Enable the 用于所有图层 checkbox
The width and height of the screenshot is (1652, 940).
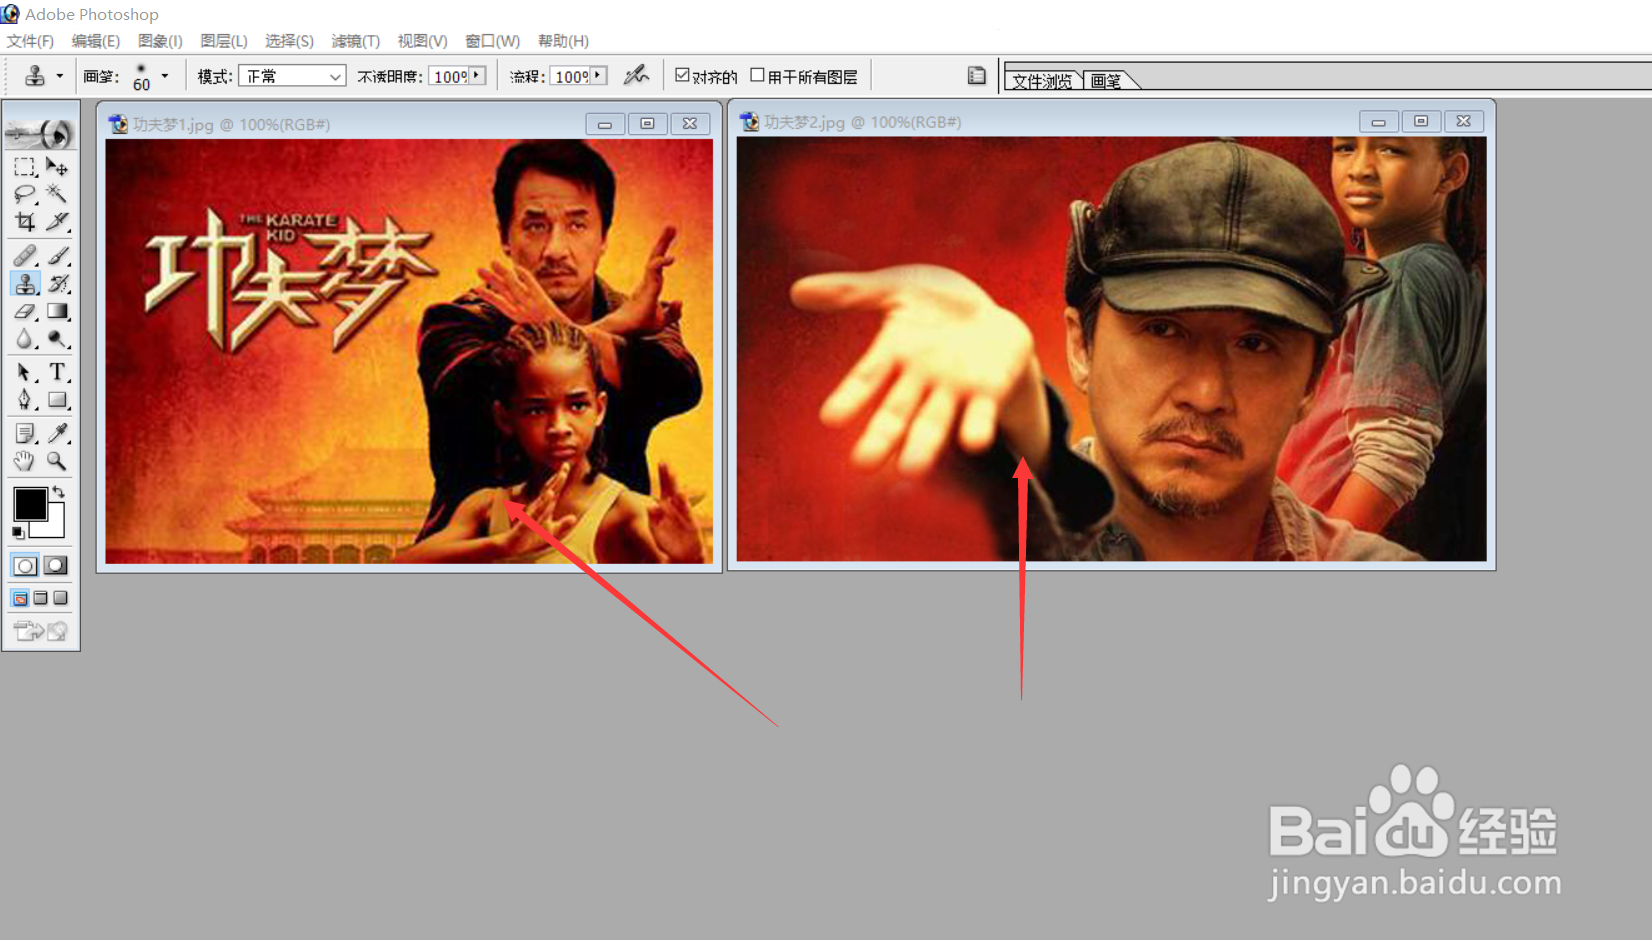757,75
